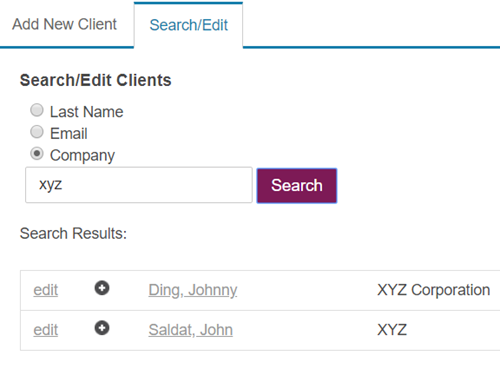The width and height of the screenshot is (500, 369).
Task: Open the Search/Edit tab
Action: (189, 25)
